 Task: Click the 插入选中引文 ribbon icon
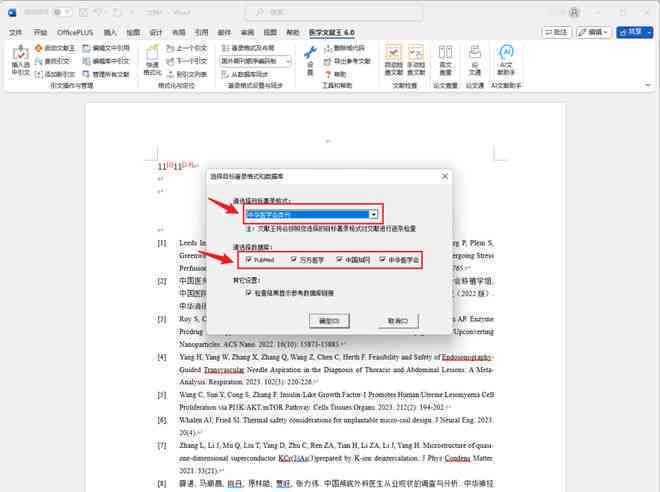pos(20,61)
